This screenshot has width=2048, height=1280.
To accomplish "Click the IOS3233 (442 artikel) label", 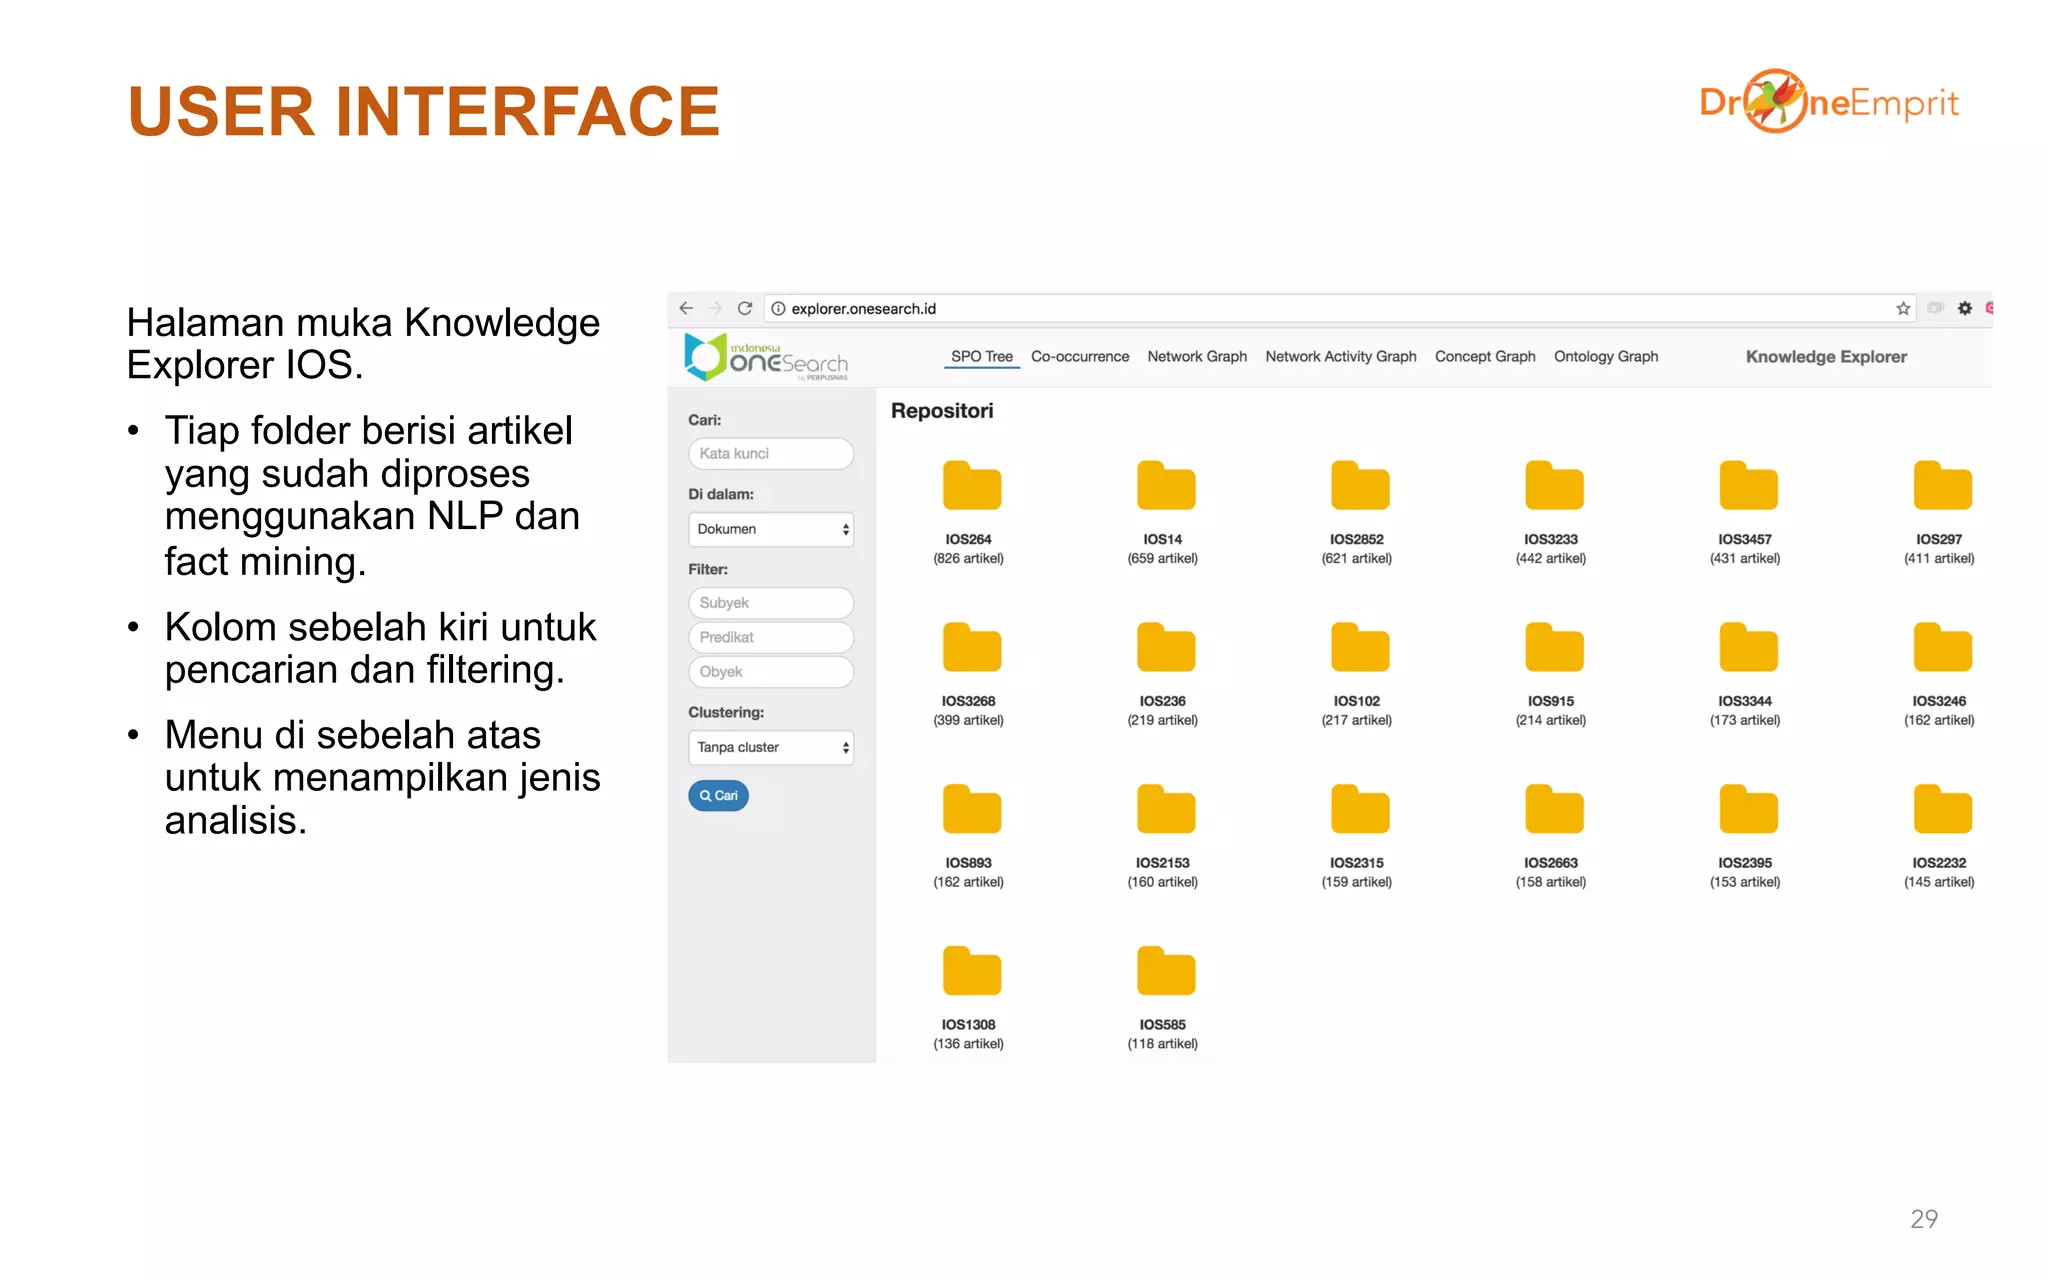I will coord(1550,549).
